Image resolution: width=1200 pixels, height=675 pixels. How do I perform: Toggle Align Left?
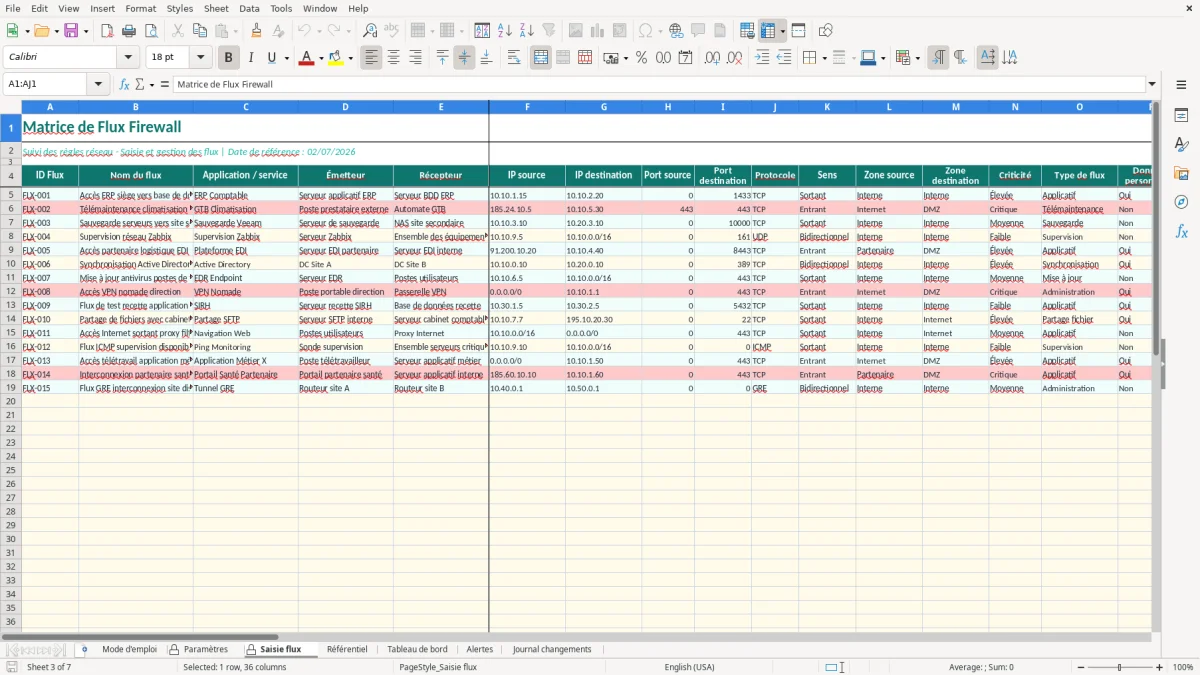[371, 58]
